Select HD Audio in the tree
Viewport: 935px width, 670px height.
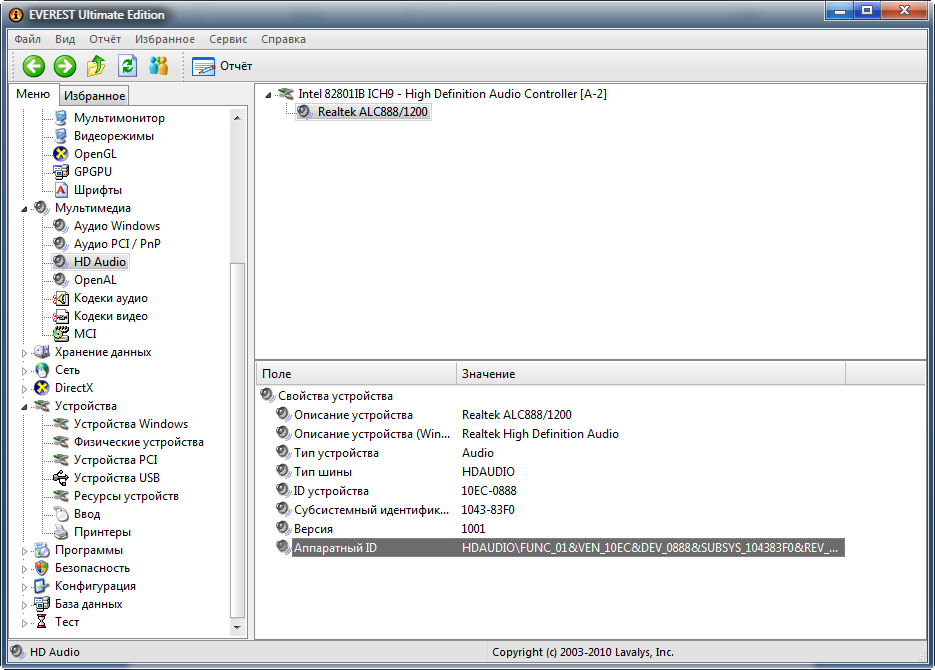coord(100,262)
